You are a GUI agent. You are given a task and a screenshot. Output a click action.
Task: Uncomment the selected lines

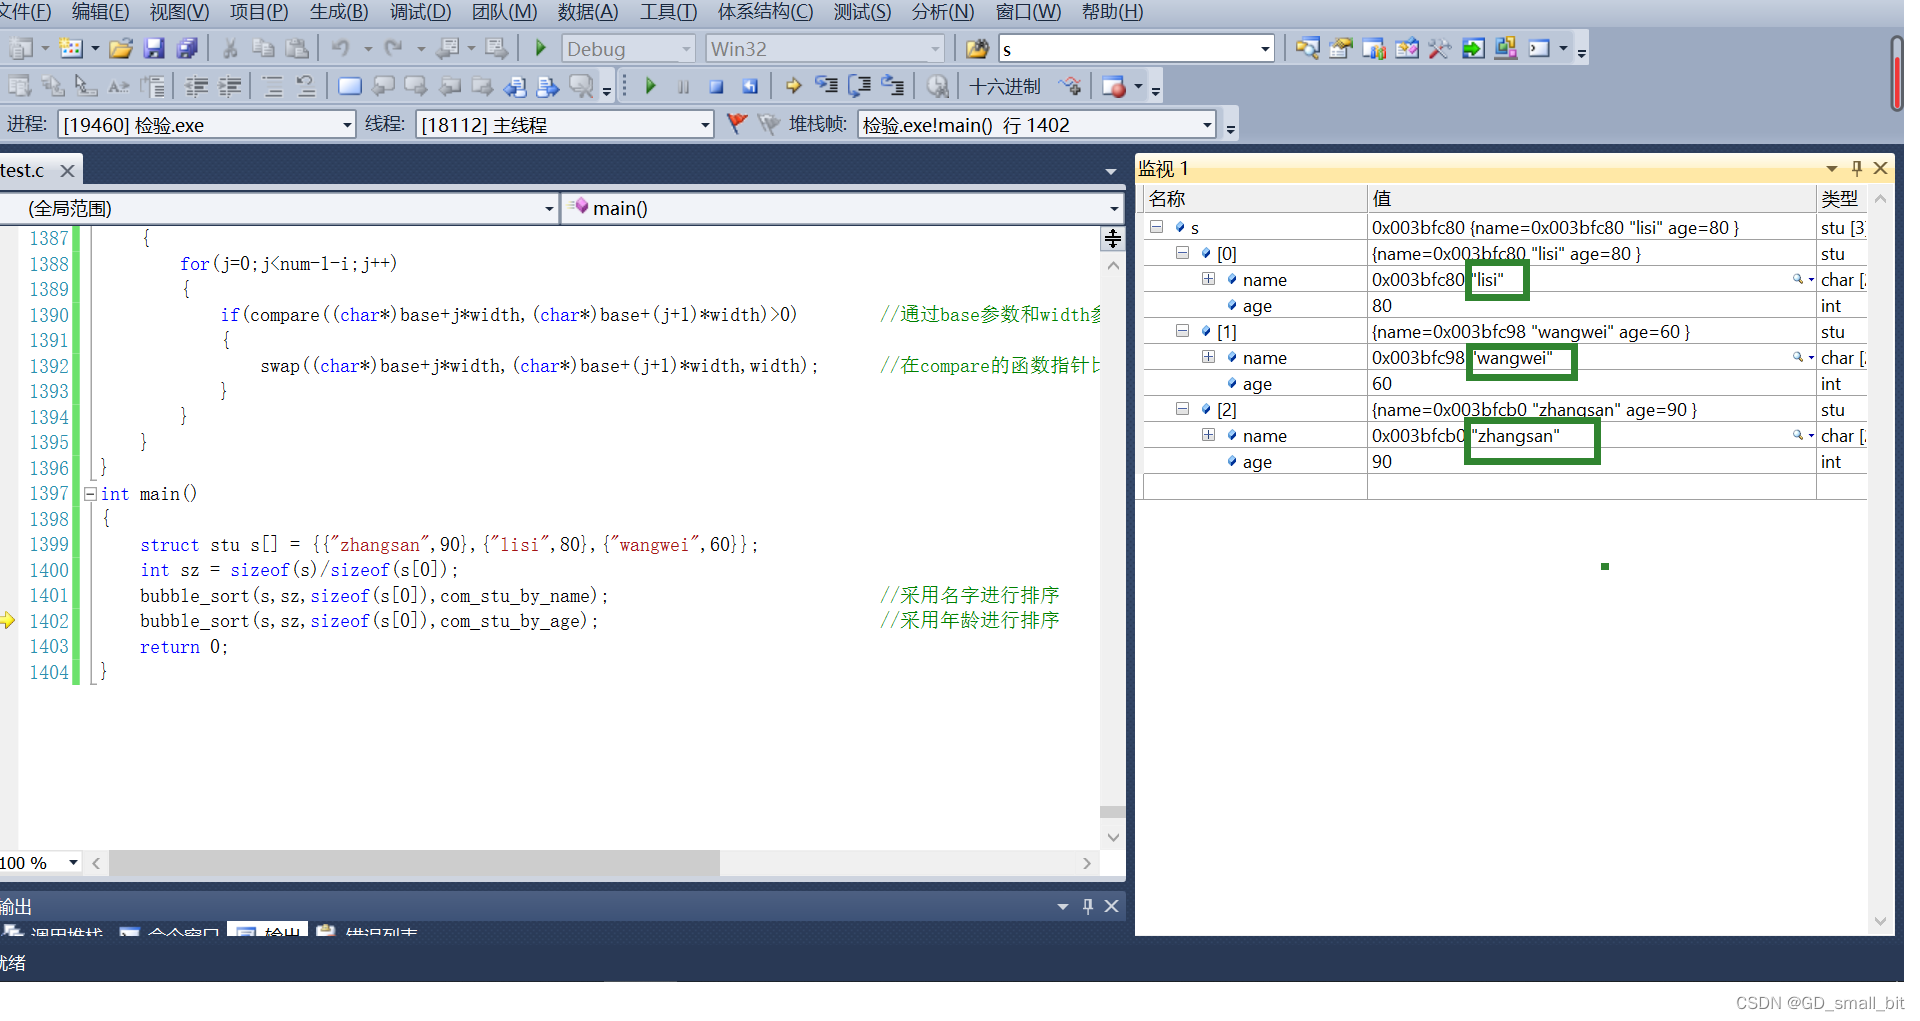tap(306, 86)
